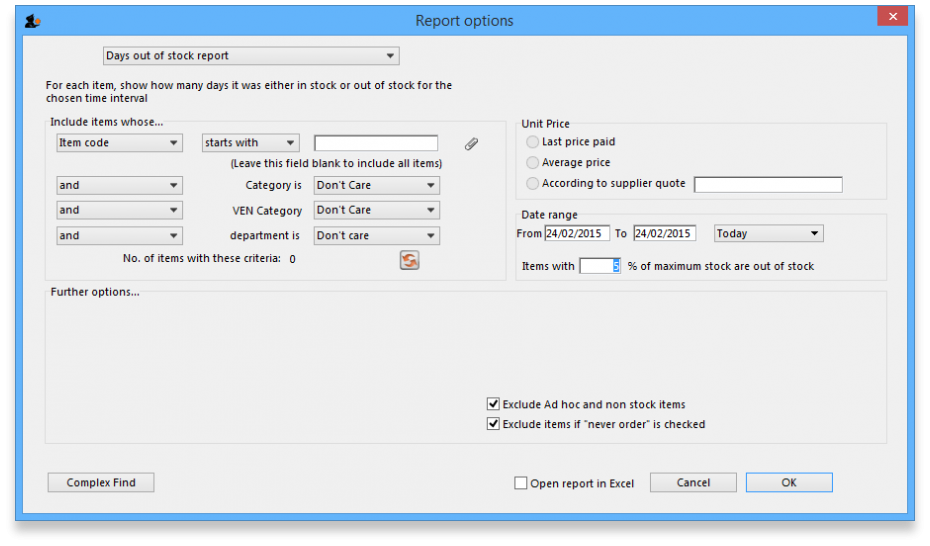The width and height of the screenshot is (930, 546).
Task: Open the Today date range preset dropdown
Action: (768, 234)
